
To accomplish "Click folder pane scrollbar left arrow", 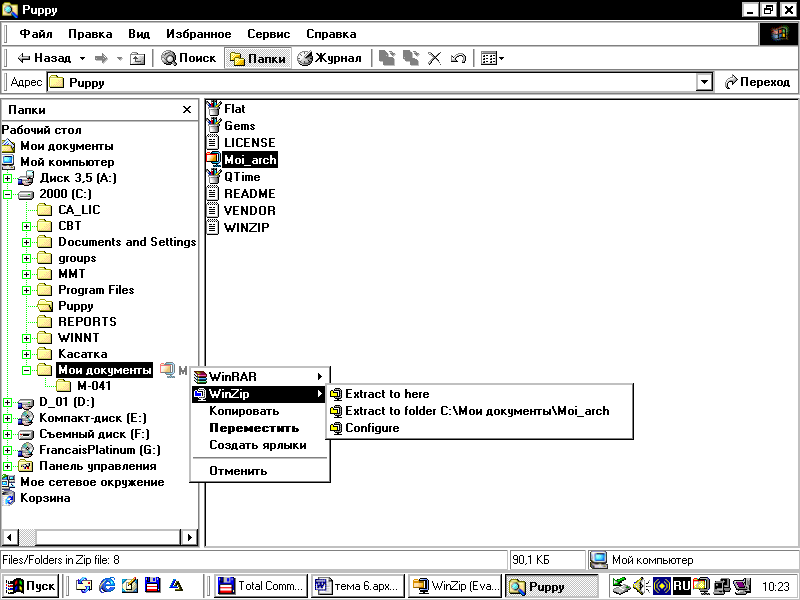I will (x=10, y=537).
